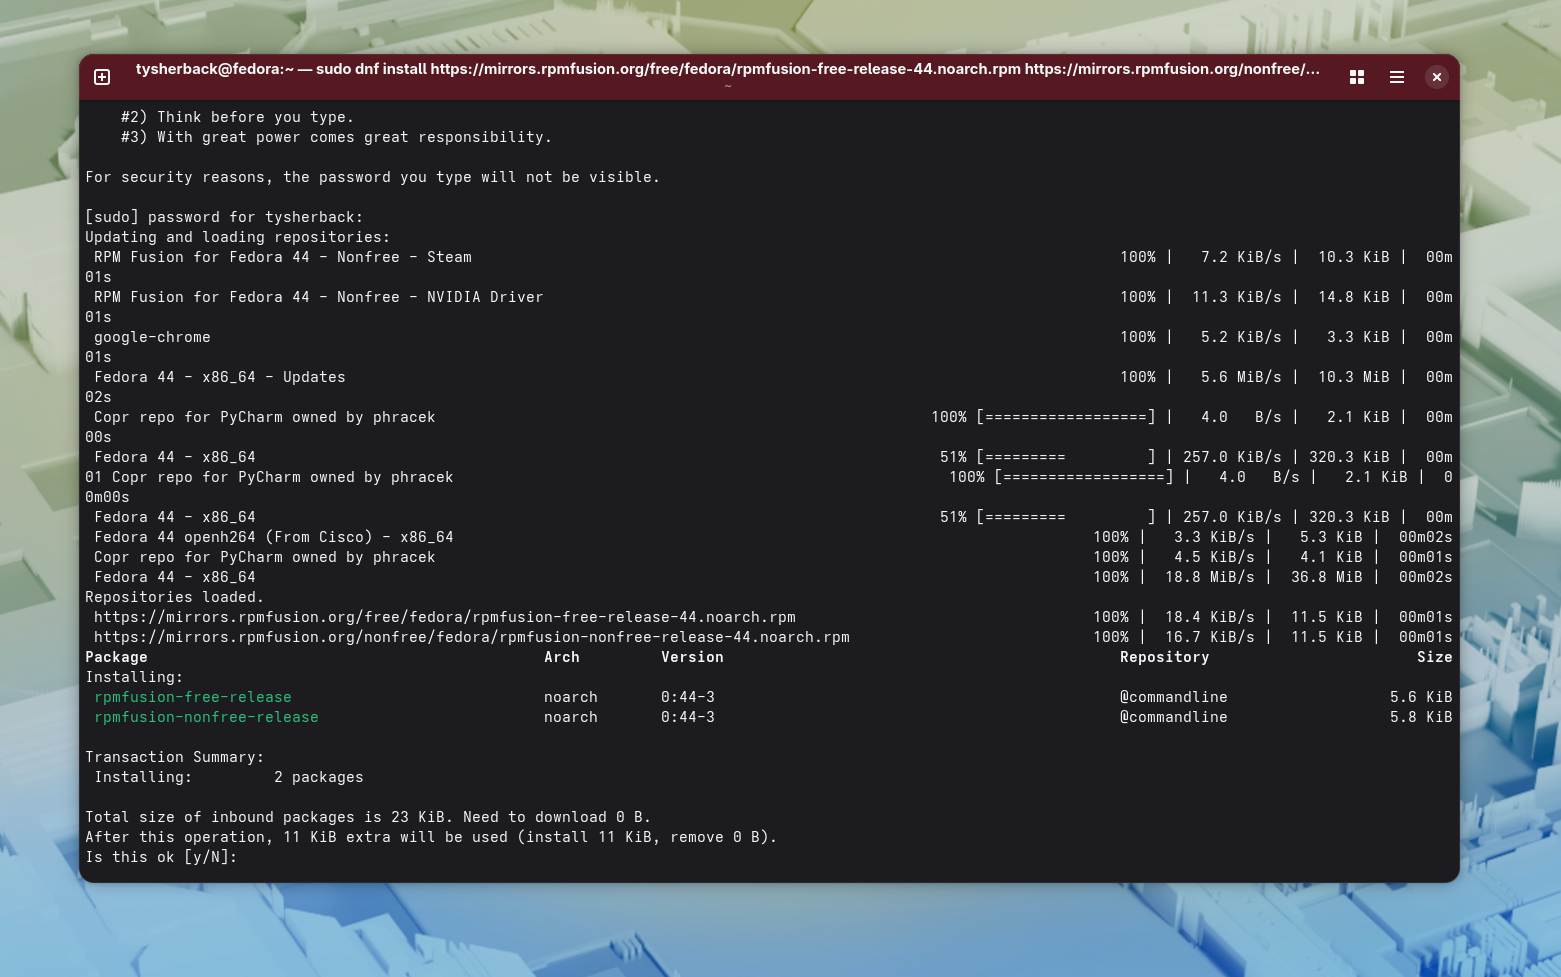Click the "Arch" column header
Screen dimensions: 1561x977
(x=562, y=657)
